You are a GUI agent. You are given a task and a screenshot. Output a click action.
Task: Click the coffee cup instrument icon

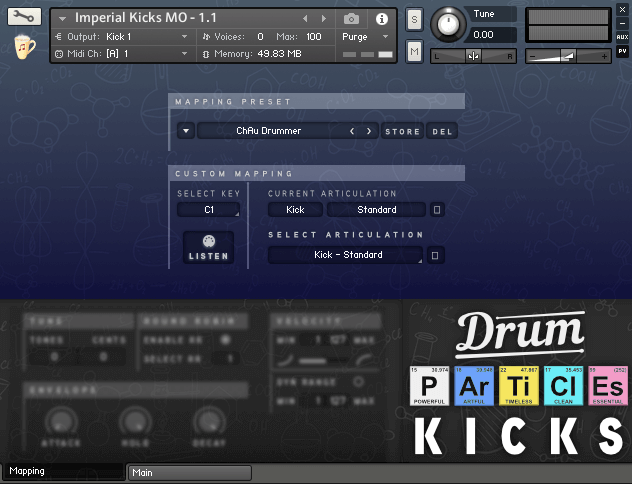pyautogui.click(x=24, y=47)
